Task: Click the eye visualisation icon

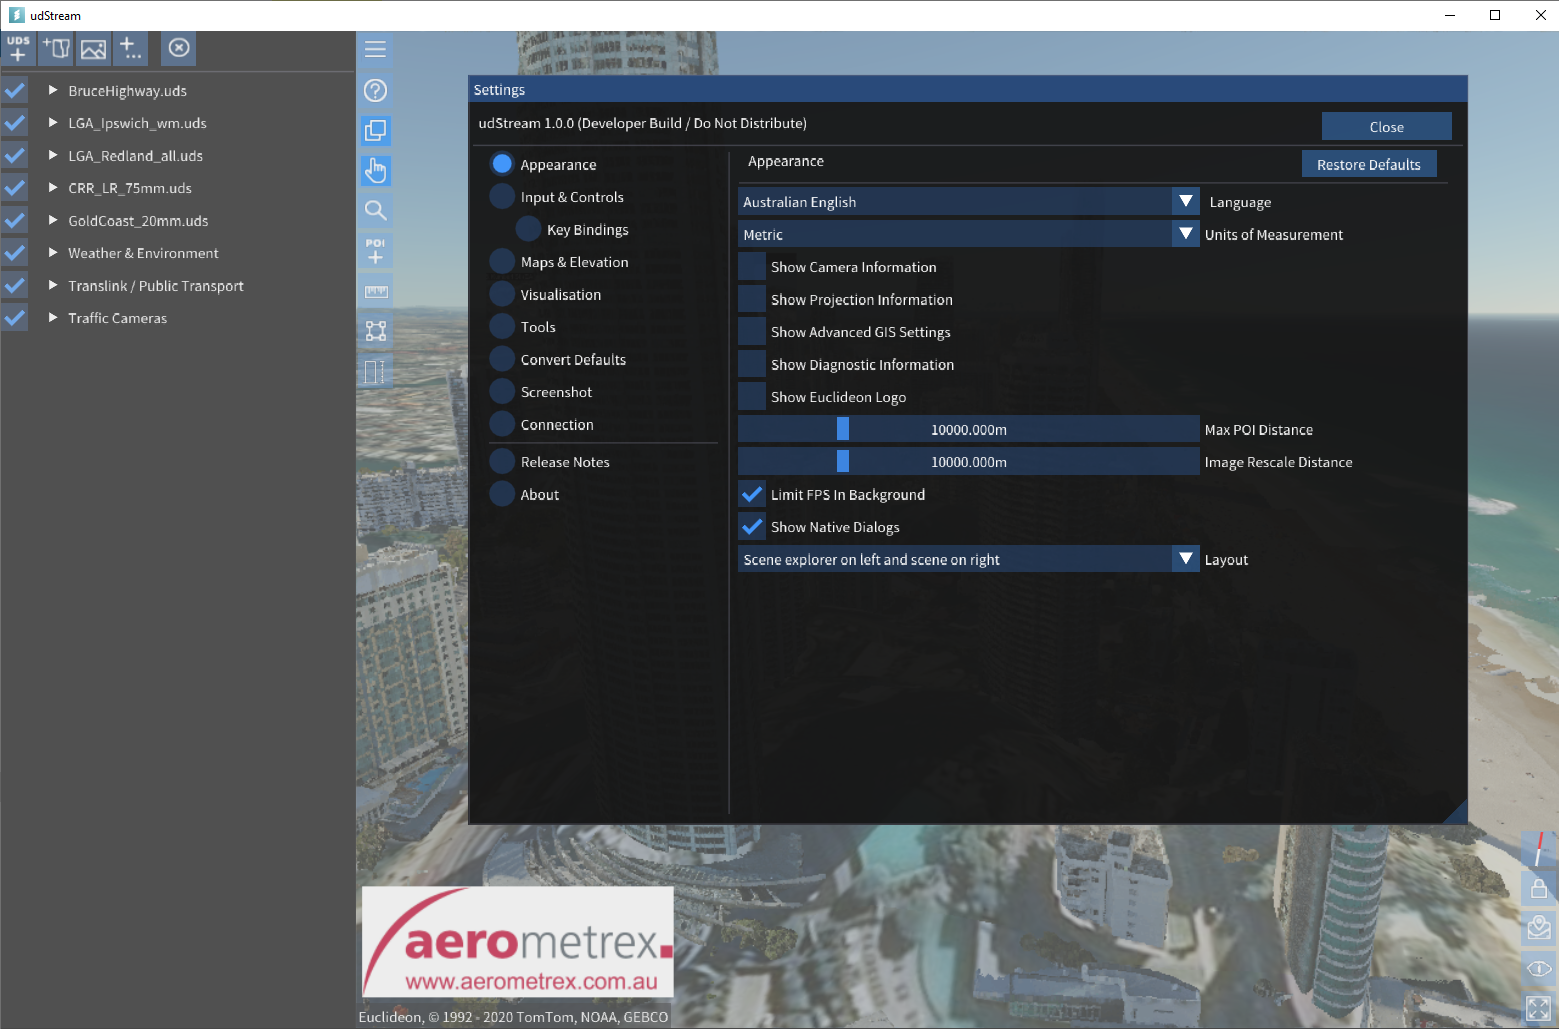Action: click(x=1539, y=968)
